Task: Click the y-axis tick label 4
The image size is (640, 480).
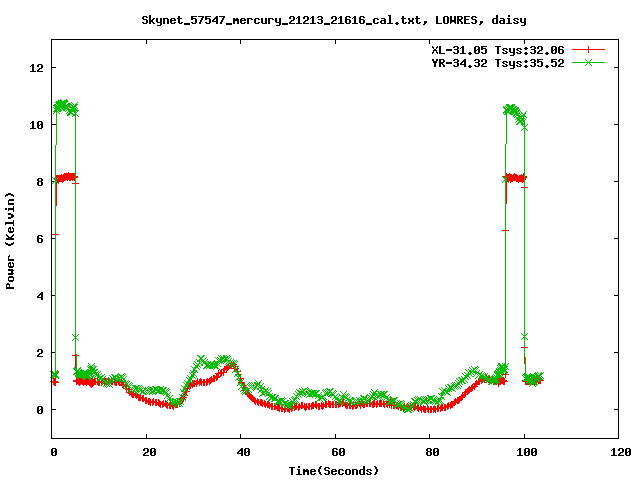Action: [x=40, y=296]
